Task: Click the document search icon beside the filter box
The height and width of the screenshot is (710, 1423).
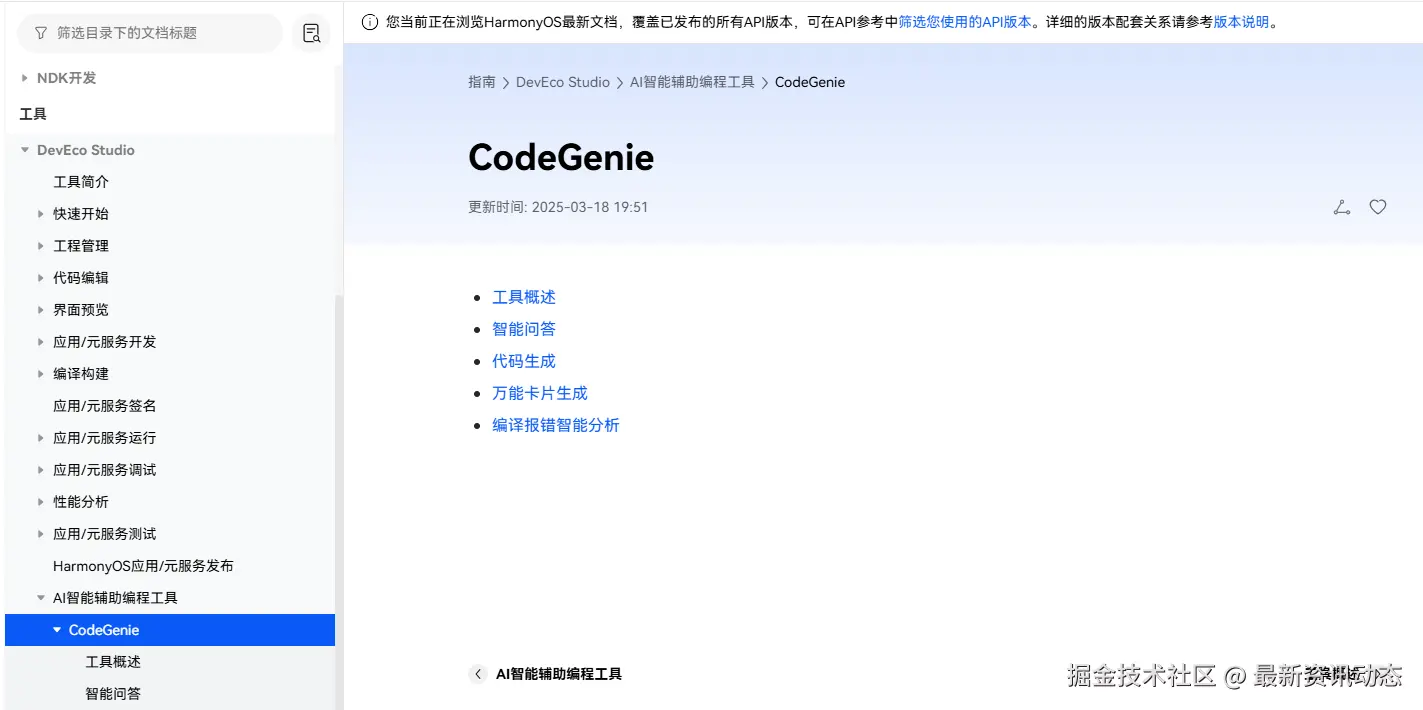Action: pos(311,33)
